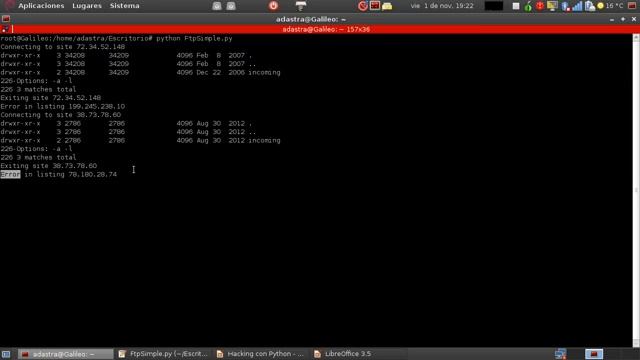Click 'Exiting site 72.34.52.148' line
This screenshot has height=360, width=640.
click(x=51, y=98)
